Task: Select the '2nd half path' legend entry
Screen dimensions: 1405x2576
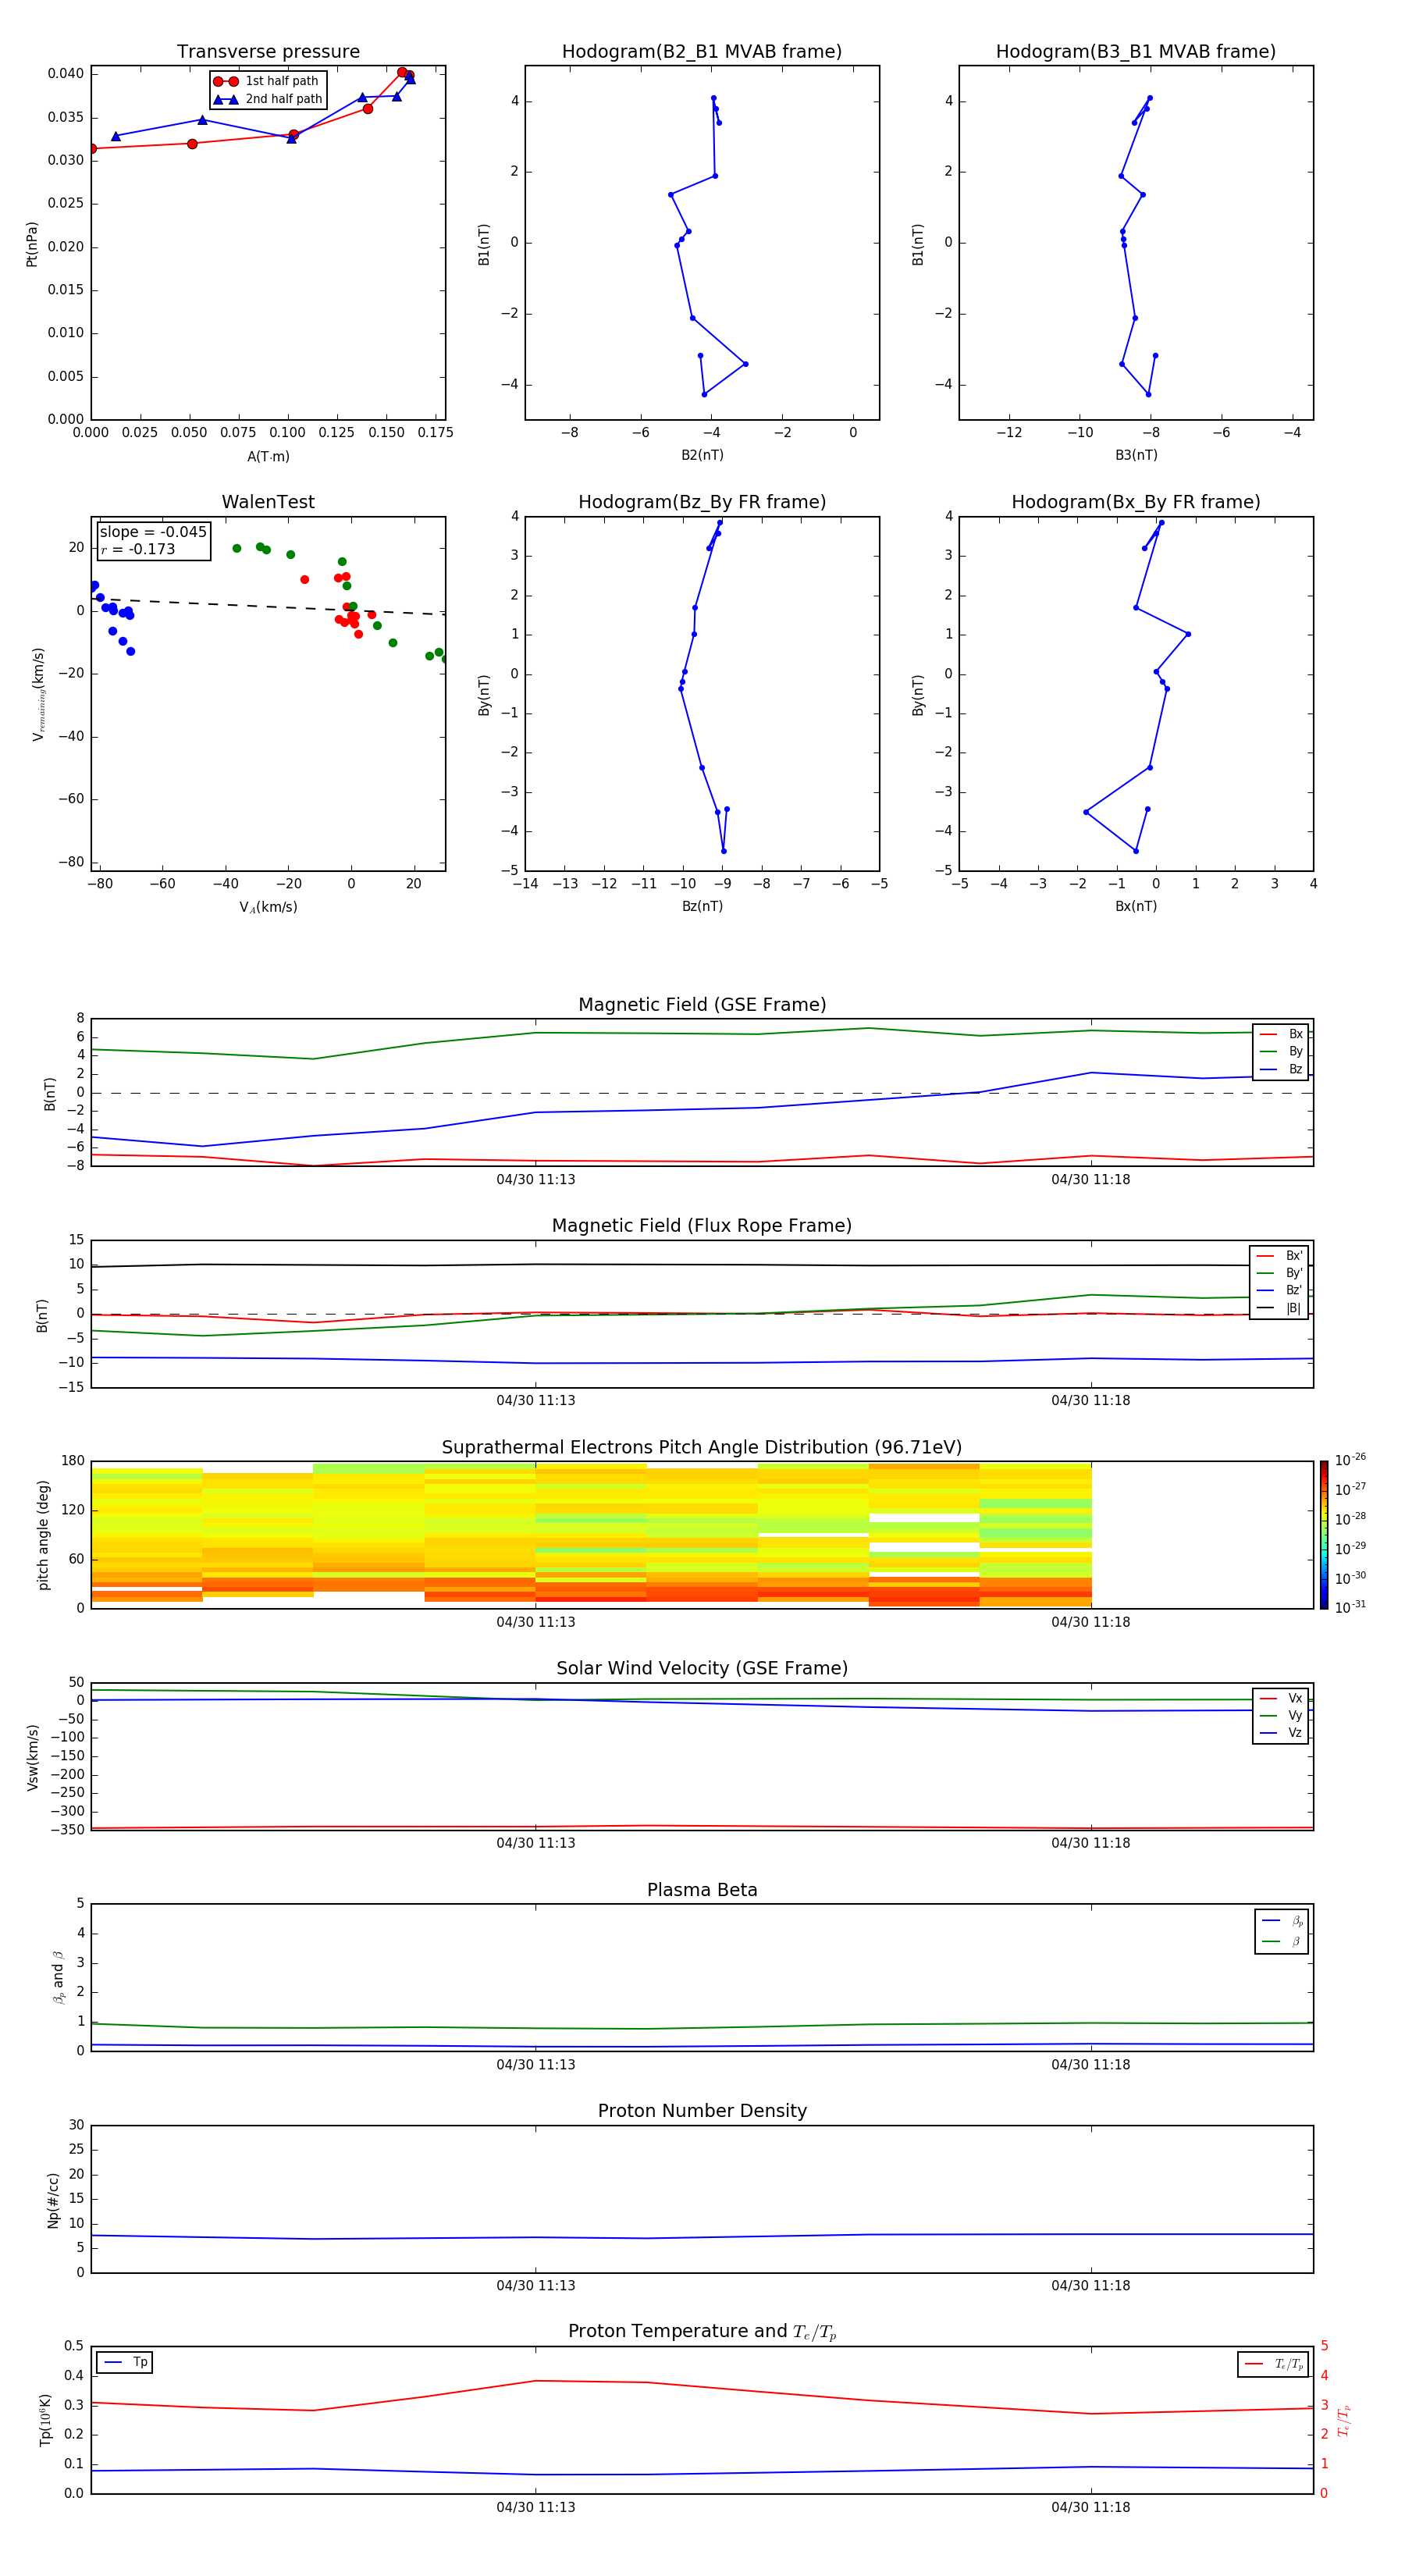Action: tap(268, 99)
